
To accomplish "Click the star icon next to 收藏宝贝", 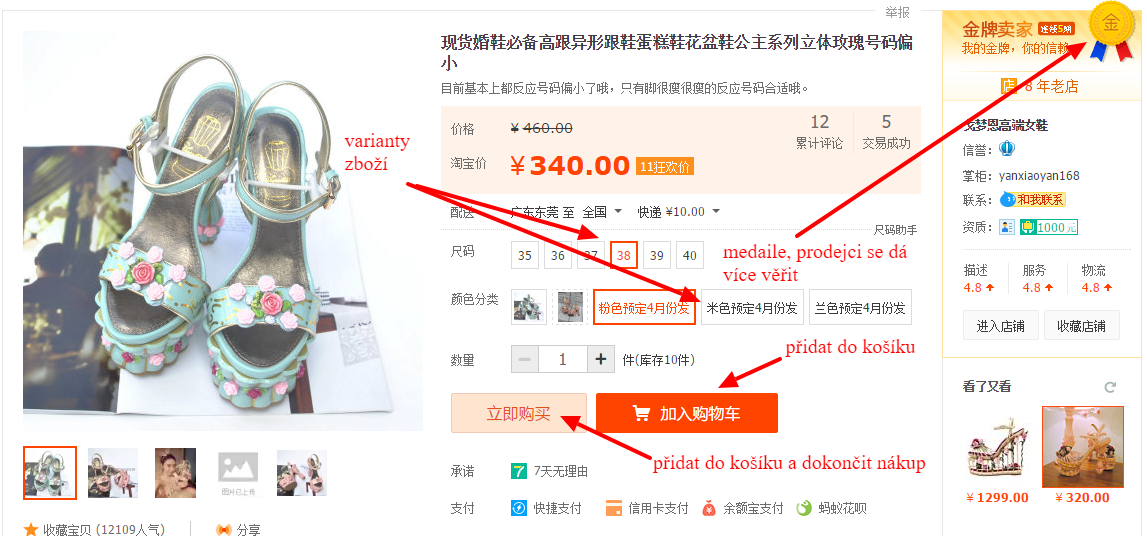I will click(x=31, y=529).
